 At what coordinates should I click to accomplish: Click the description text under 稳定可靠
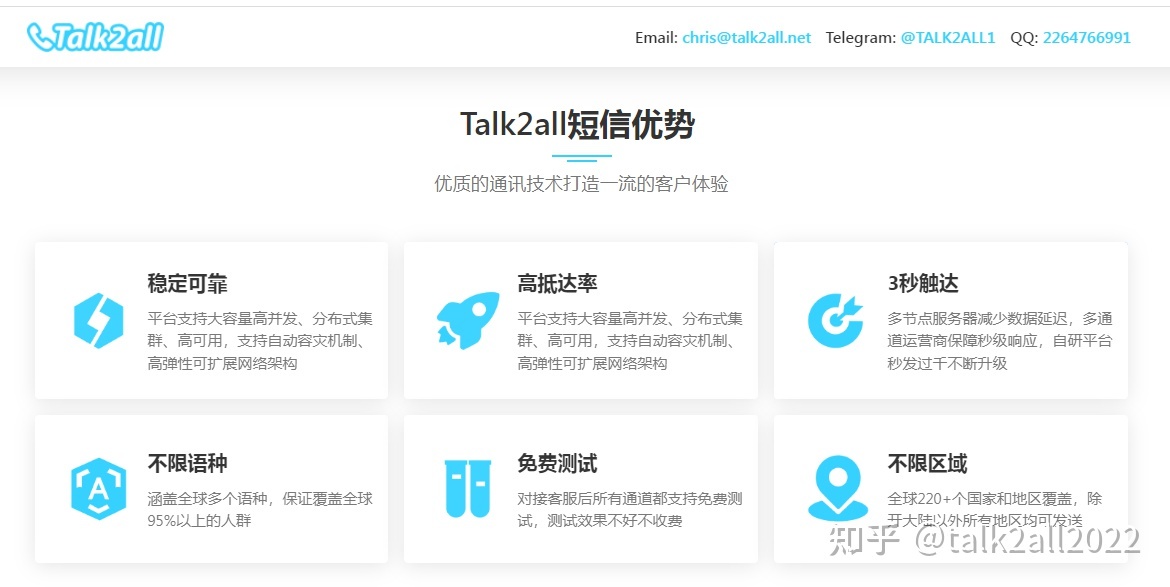coord(260,342)
